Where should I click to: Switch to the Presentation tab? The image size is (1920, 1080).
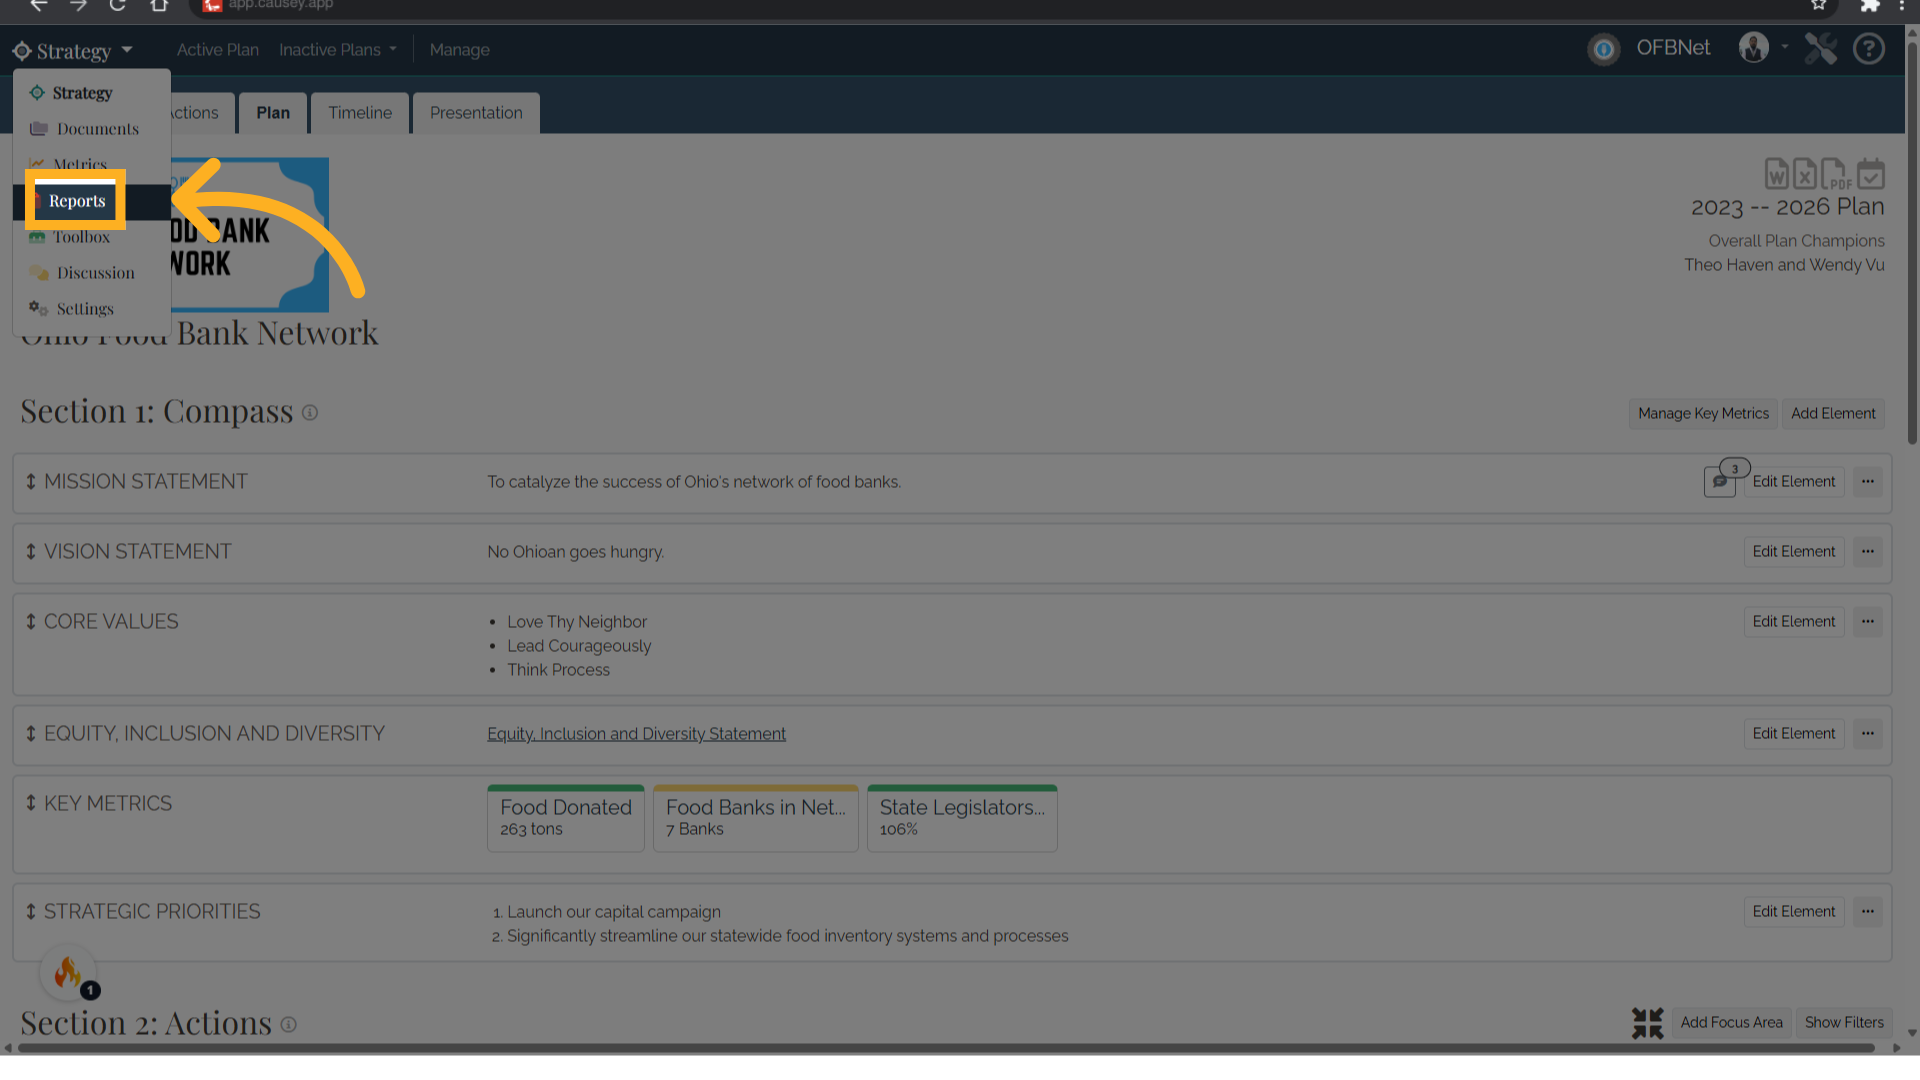476,113
